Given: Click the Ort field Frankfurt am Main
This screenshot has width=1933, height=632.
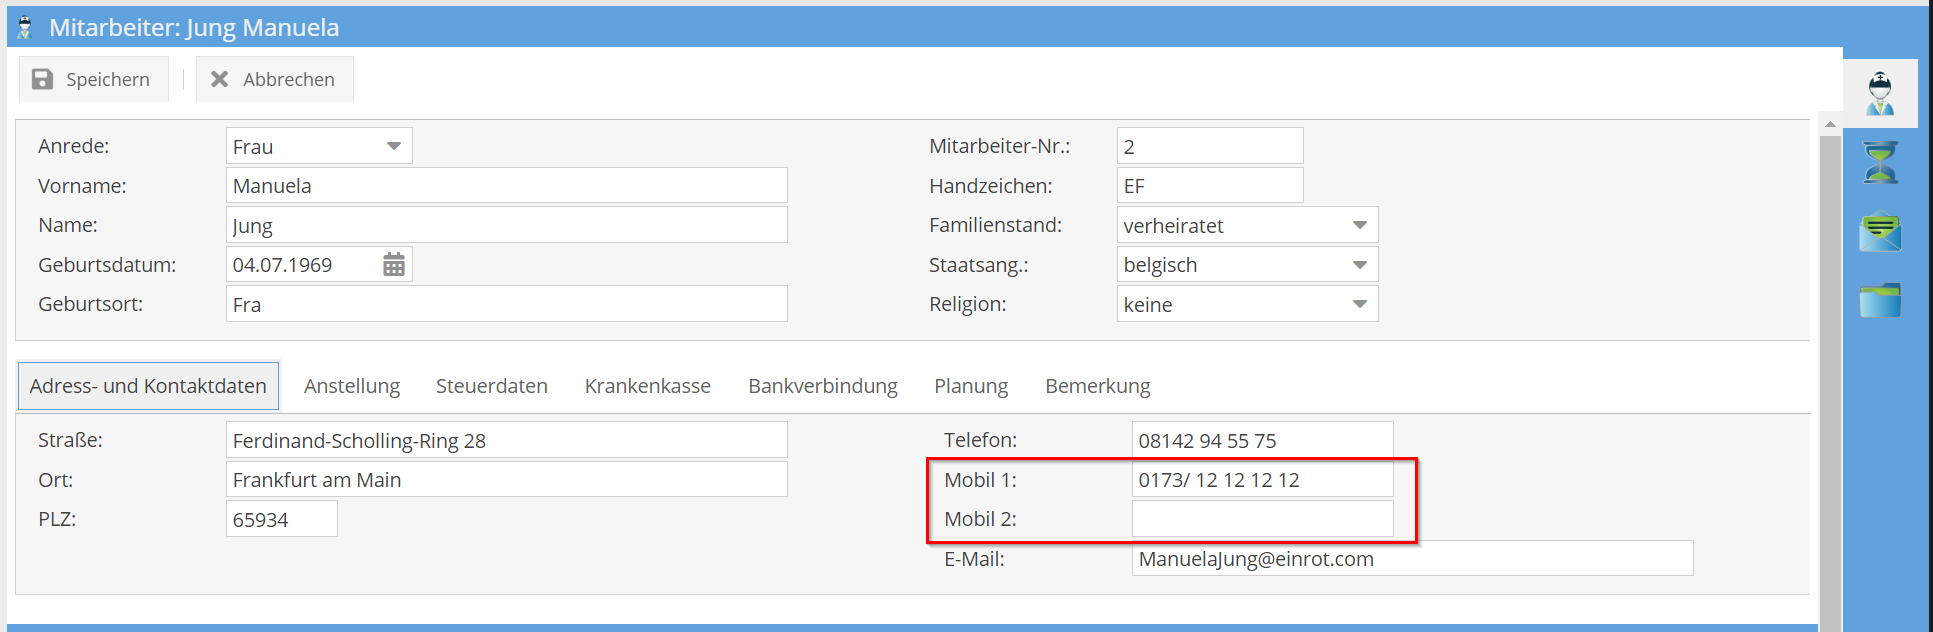Looking at the screenshot, I should (507, 479).
